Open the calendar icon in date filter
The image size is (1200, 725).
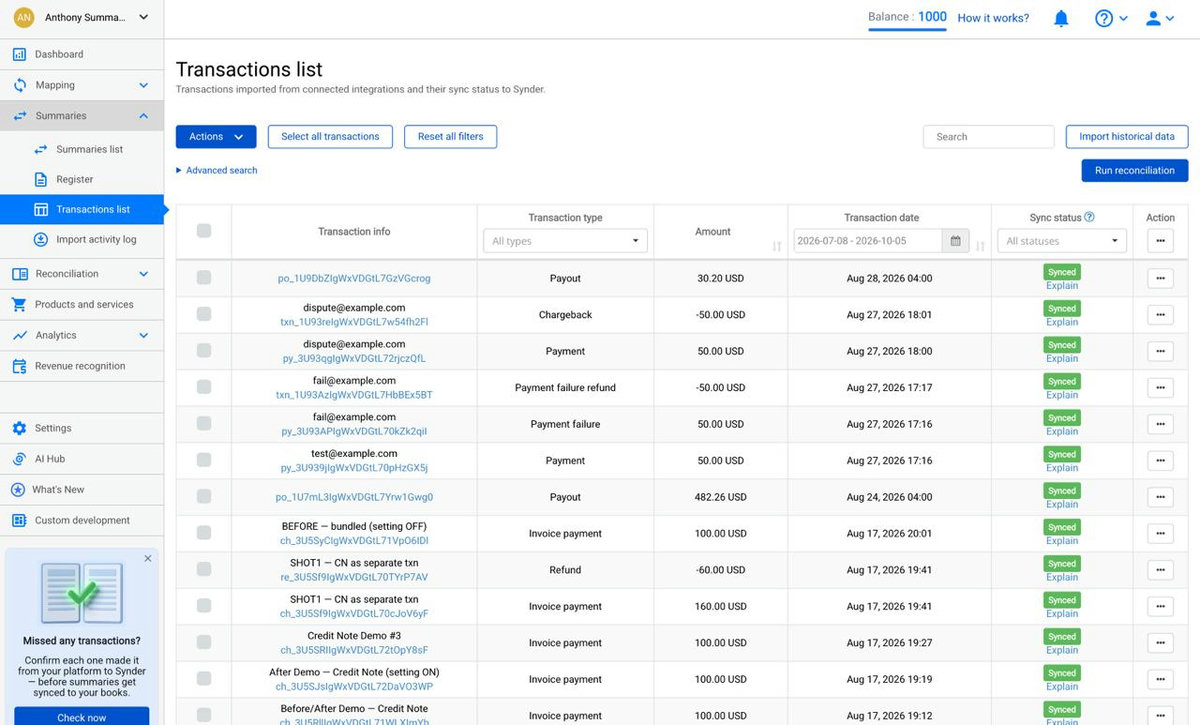[955, 241]
